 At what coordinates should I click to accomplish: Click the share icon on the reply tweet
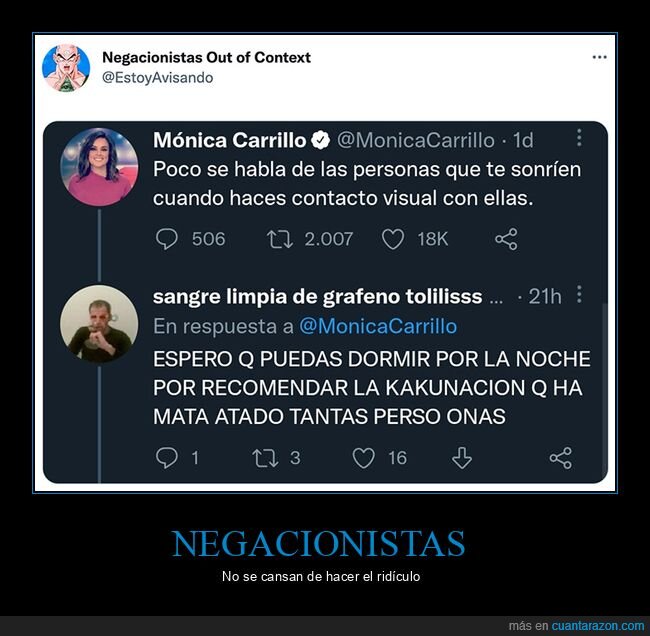coord(560,458)
